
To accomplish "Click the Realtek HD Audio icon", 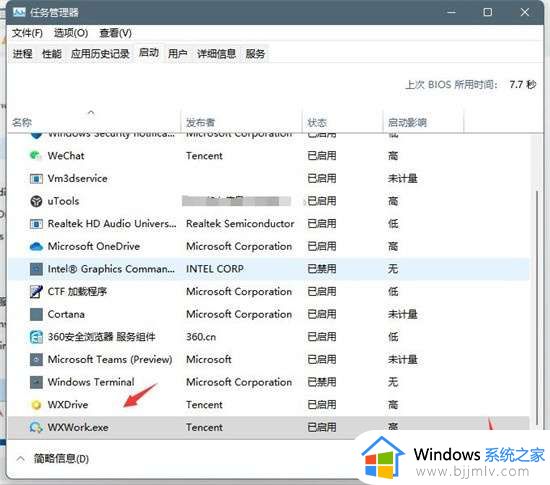I will coord(36,224).
